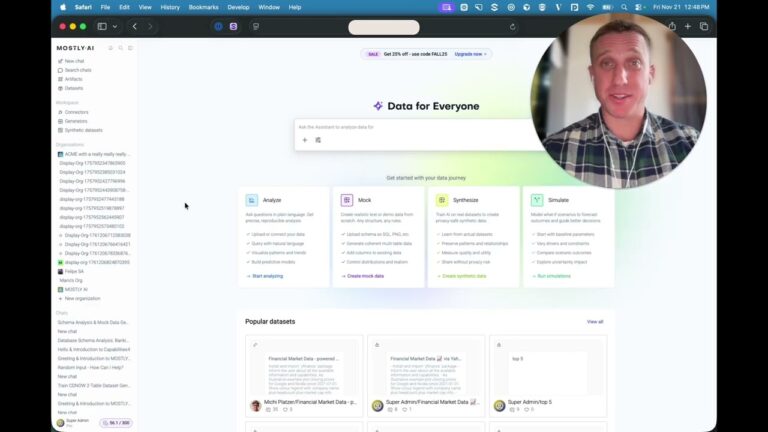Toggle the Safari sidebar button

coord(101,27)
